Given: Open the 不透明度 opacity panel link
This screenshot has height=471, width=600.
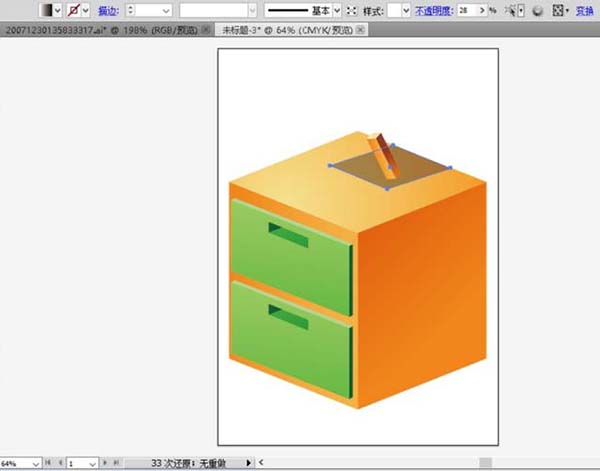Looking at the screenshot, I should [x=434, y=11].
